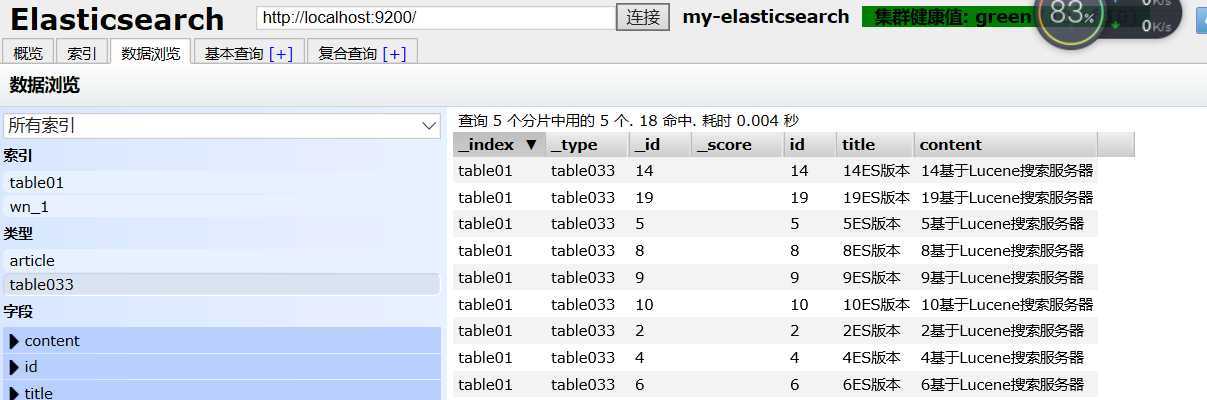
Task: Sort by the _score column header
Action: [737, 145]
